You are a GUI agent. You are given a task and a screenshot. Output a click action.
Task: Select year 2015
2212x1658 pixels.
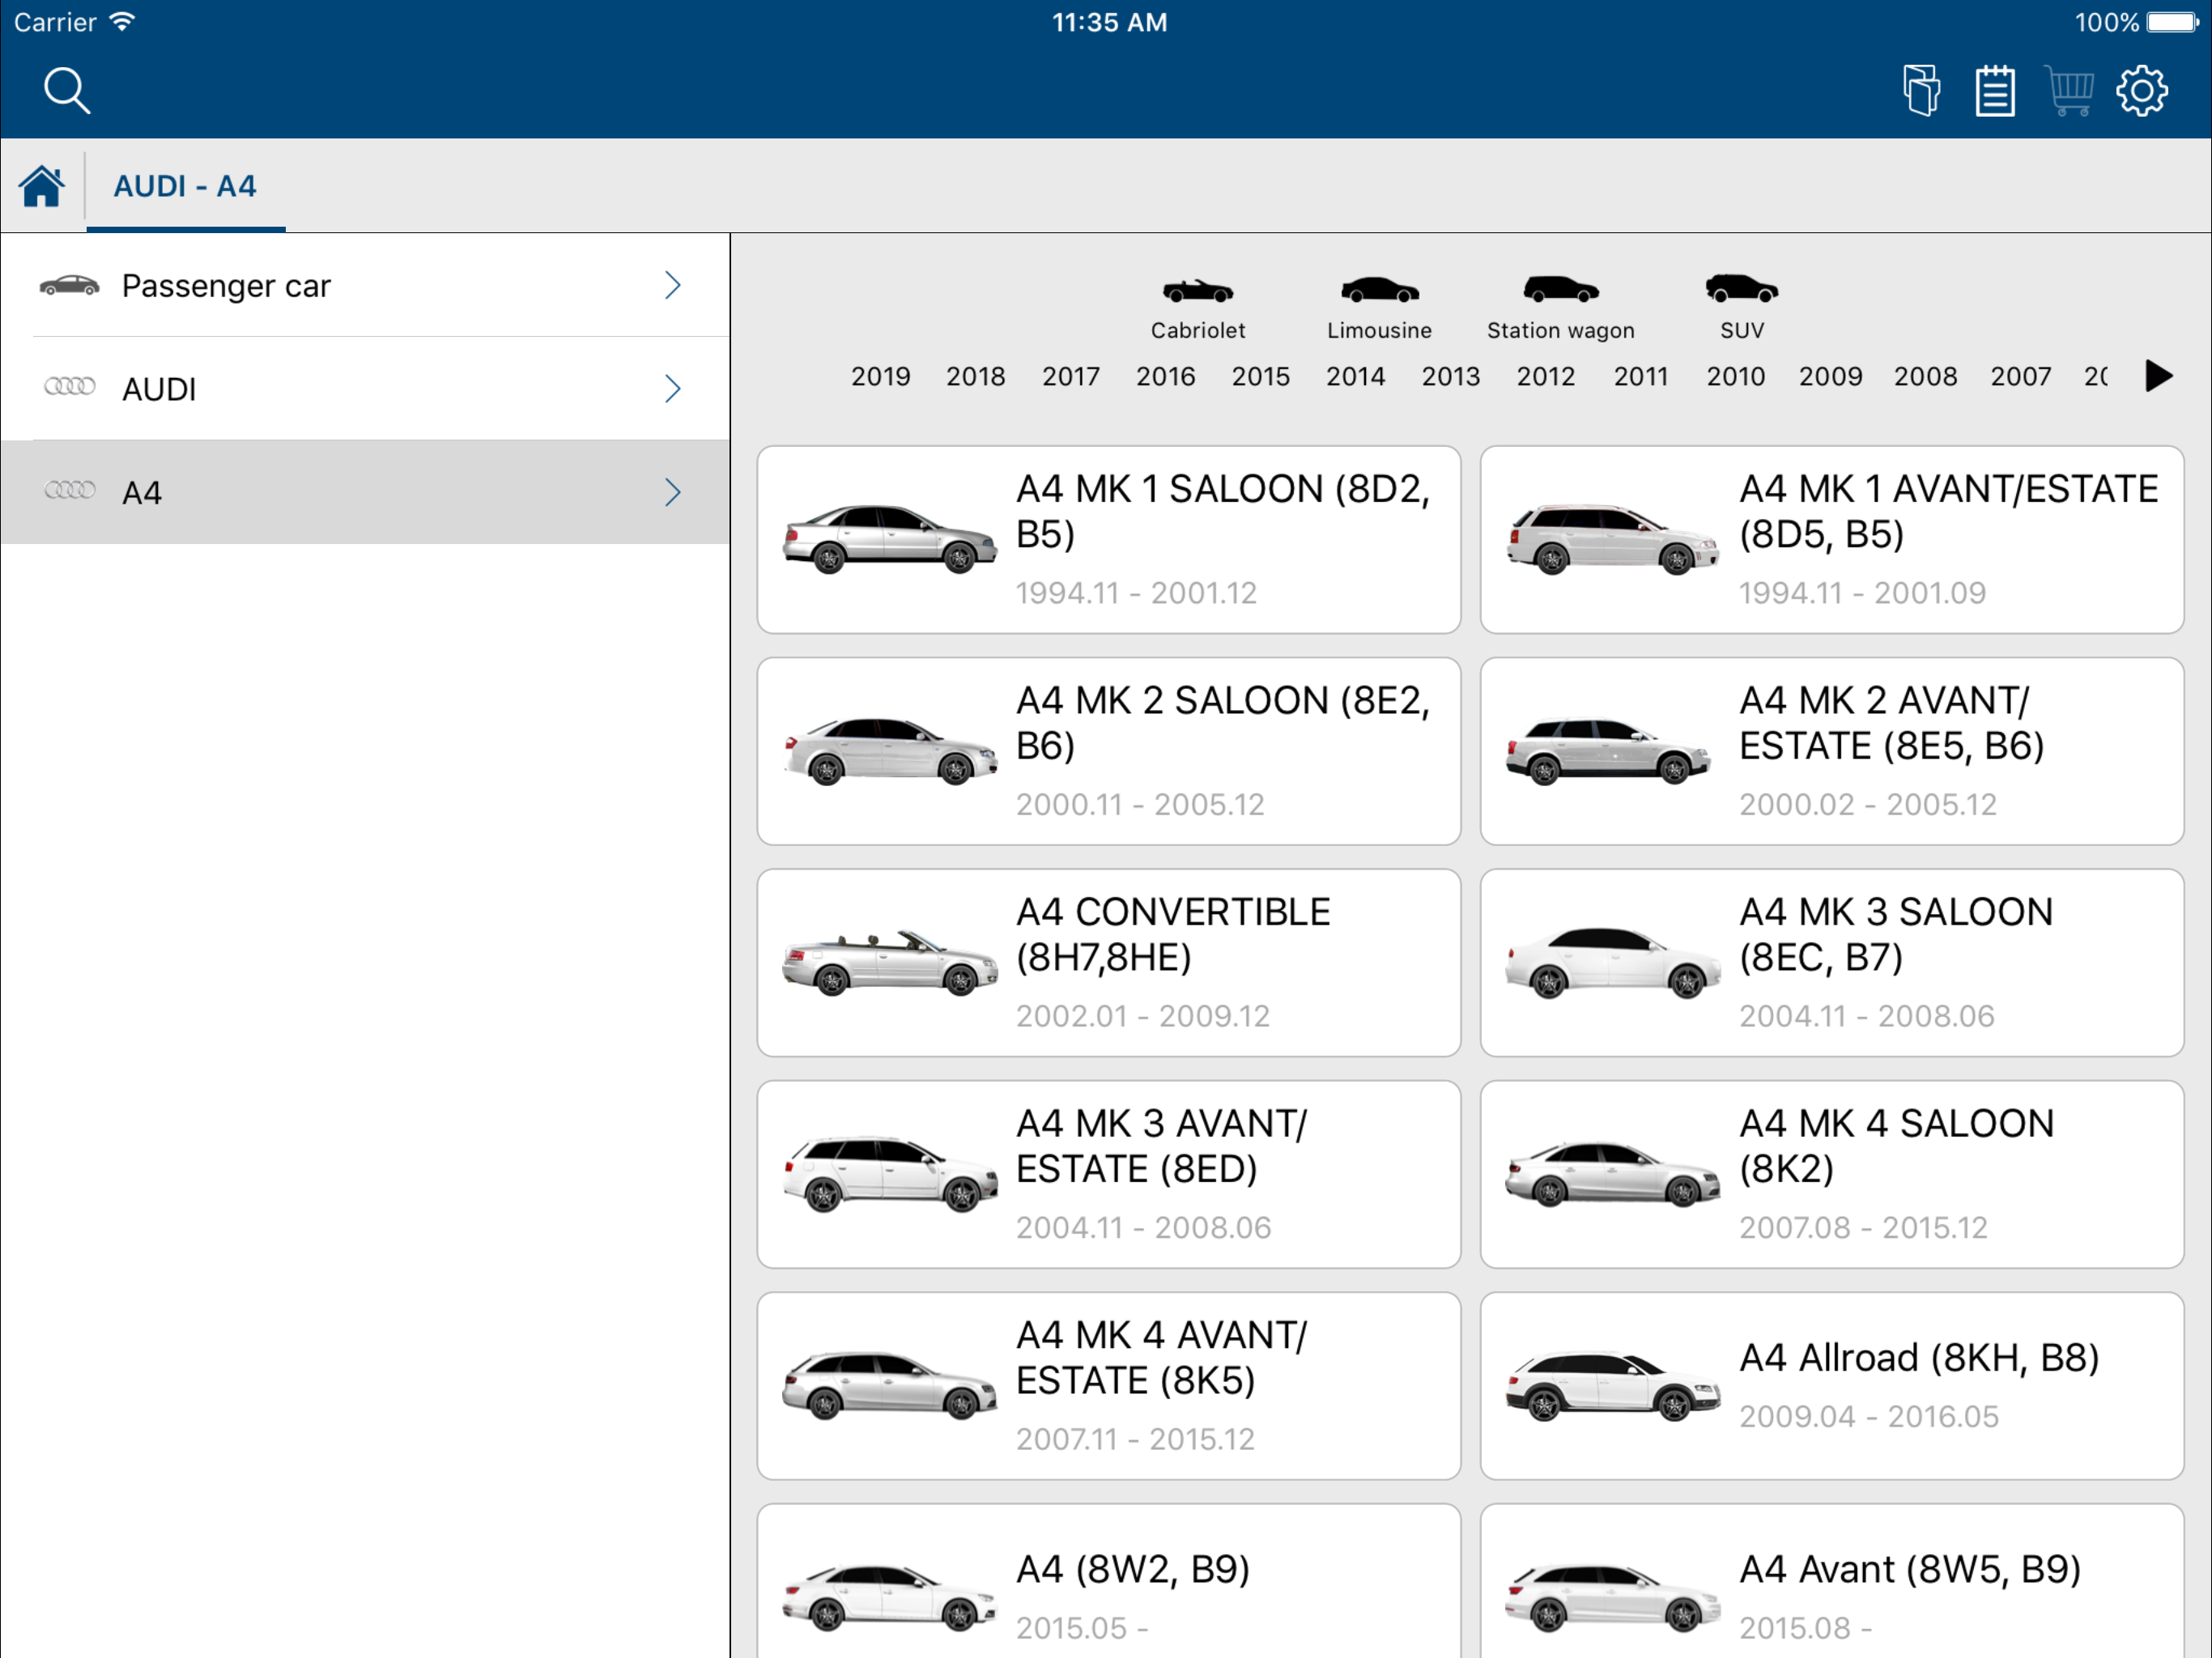click(1260, 377)
